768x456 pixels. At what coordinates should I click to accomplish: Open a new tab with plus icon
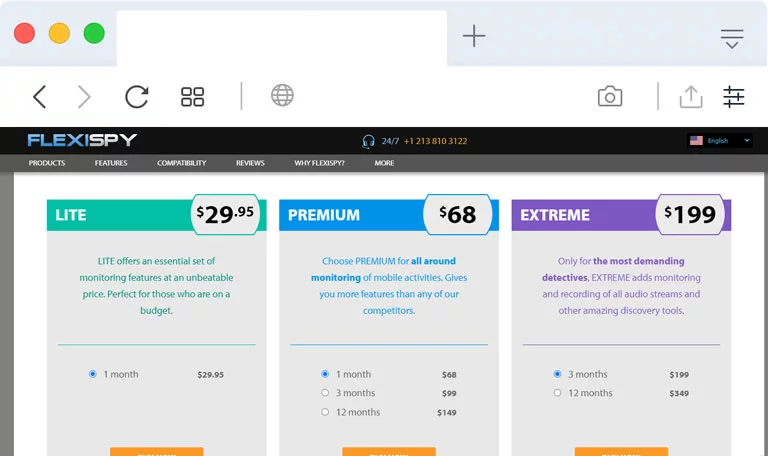(474, 36)
